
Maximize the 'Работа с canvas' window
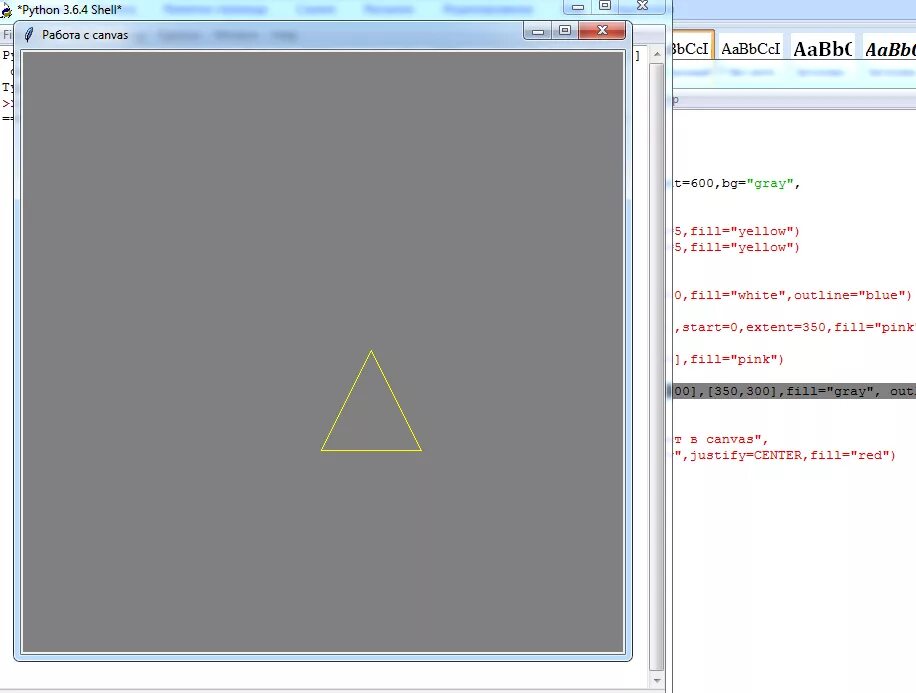[564, 30]
